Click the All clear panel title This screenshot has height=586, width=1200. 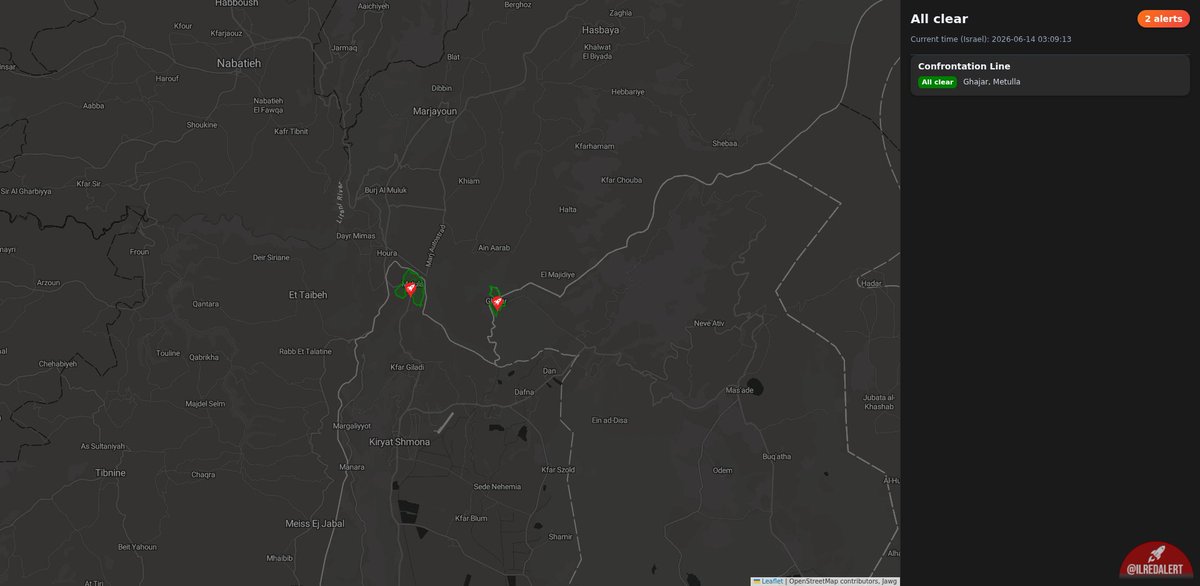939,19
